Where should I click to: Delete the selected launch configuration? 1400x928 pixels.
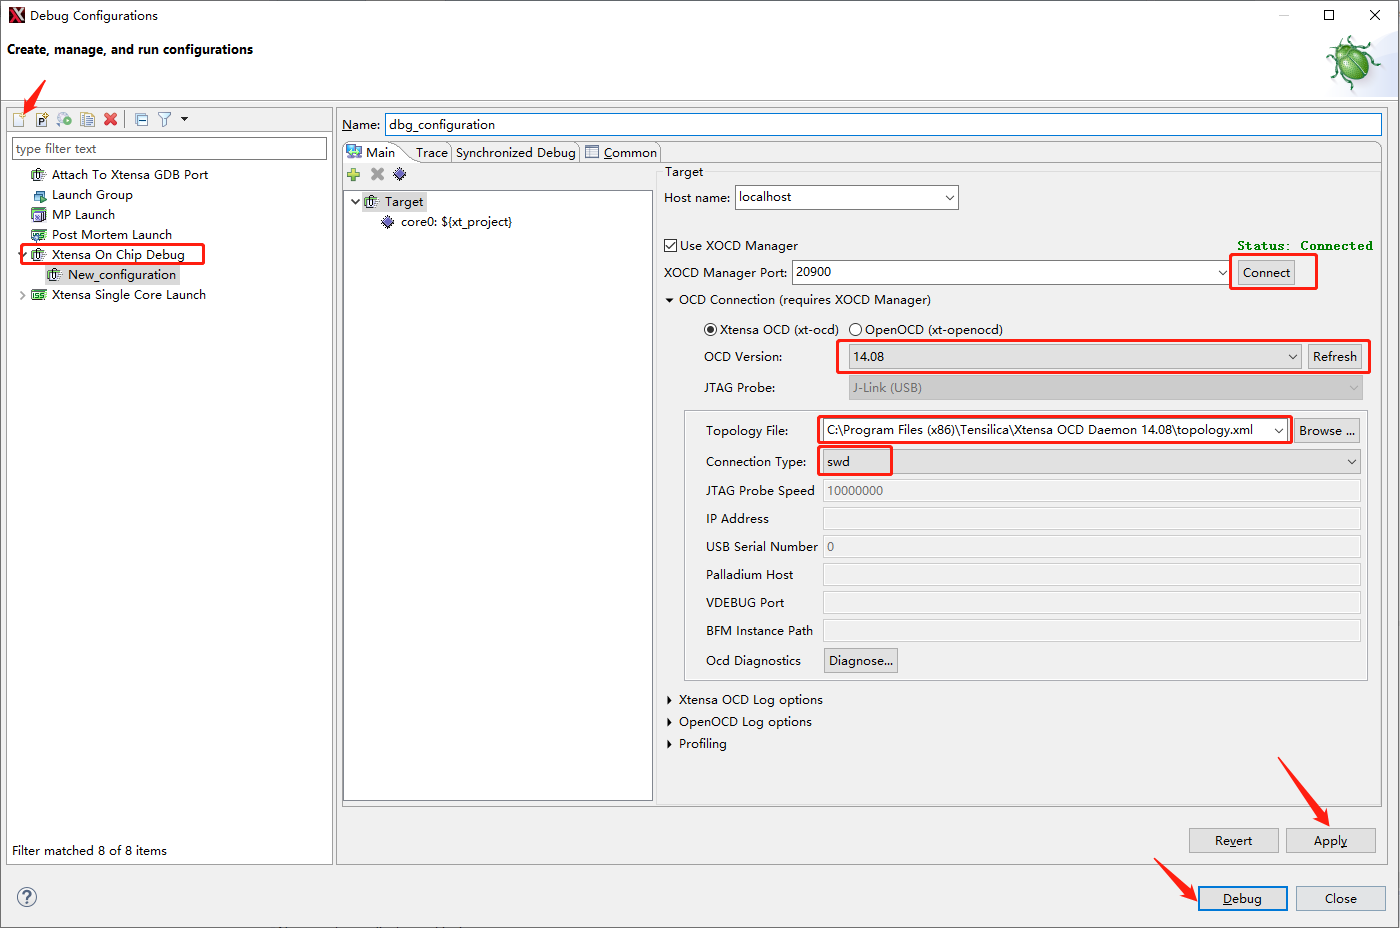pyautogui.click(x=111, y=120)
